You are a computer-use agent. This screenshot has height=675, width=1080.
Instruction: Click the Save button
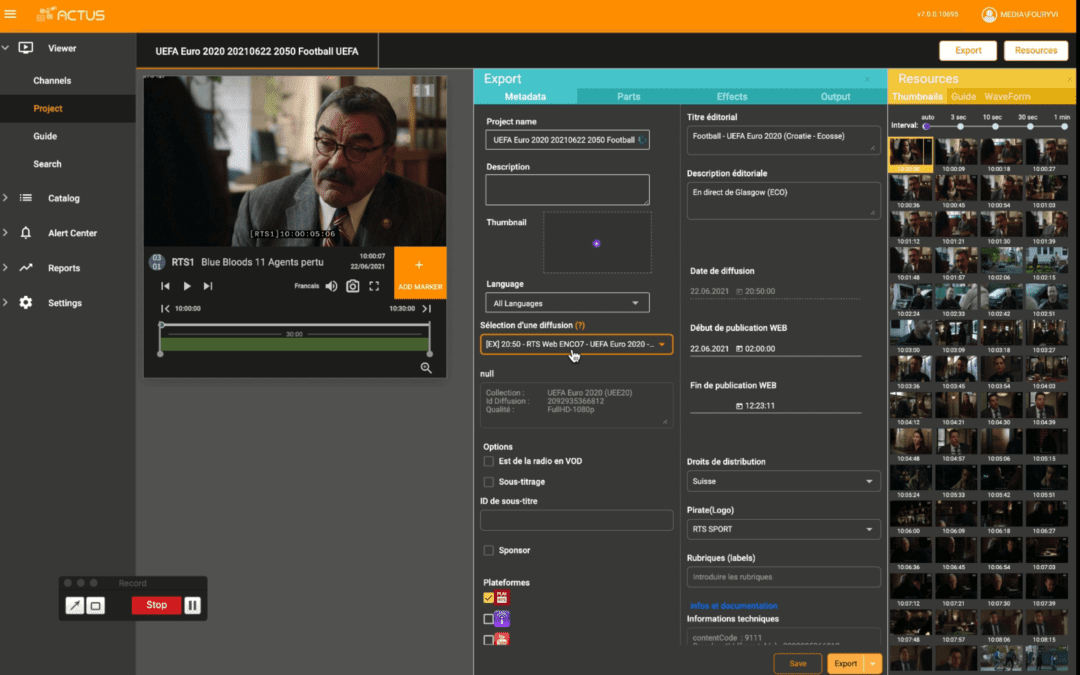click(798, 663)
